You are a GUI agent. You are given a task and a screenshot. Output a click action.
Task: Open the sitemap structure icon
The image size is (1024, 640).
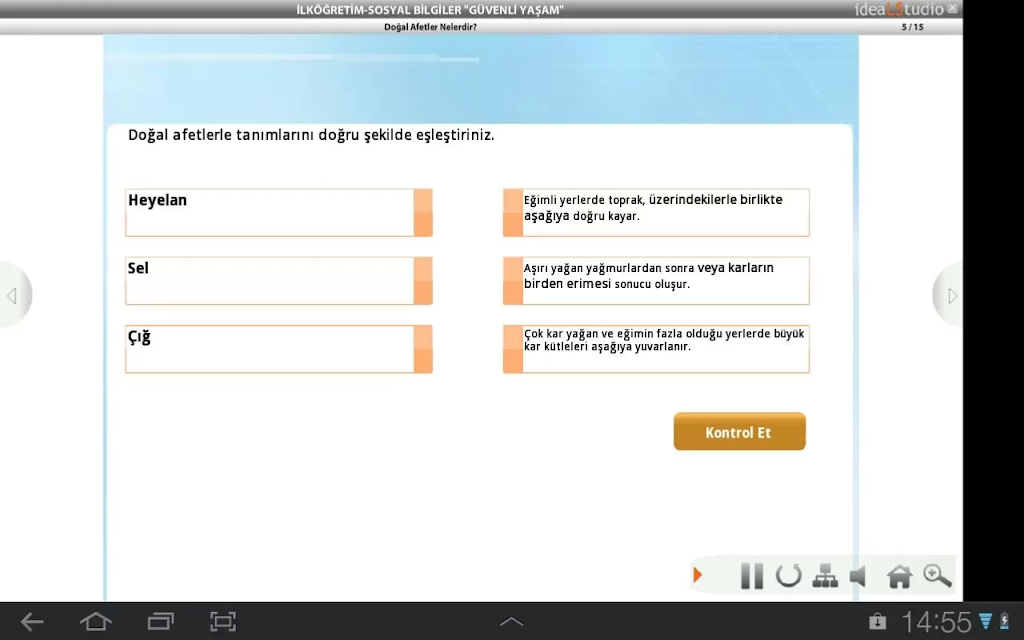825,576
